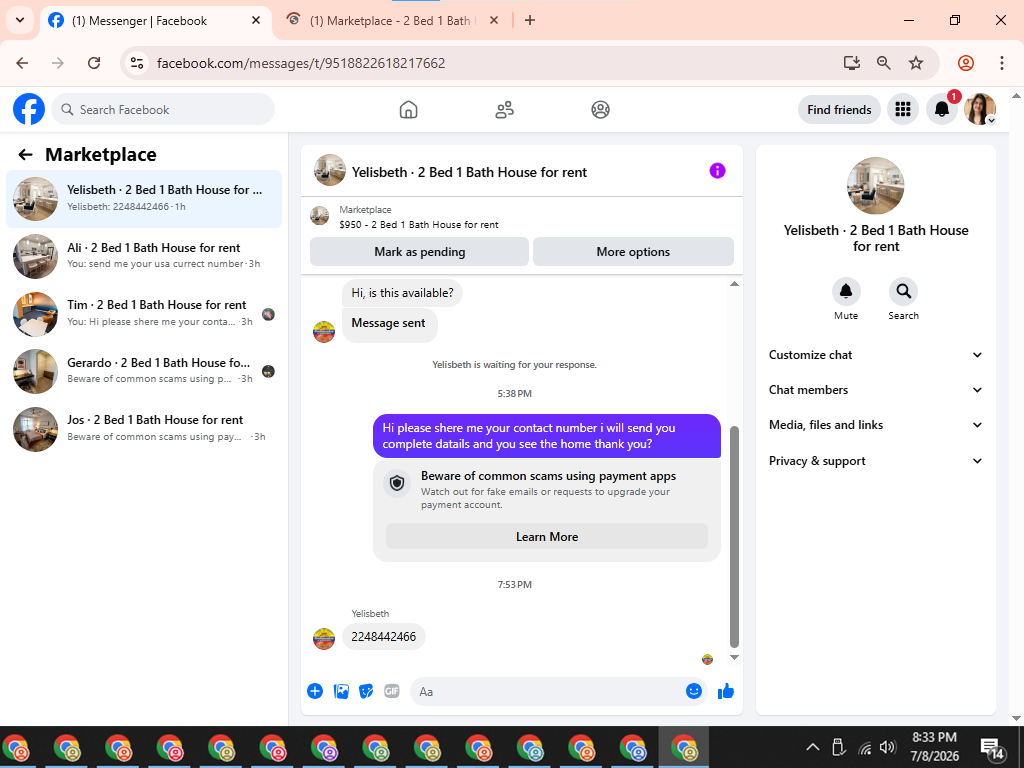The height and width of the screenshot is (768, 1024).
Task: Click chat scroll down arrow
Action: click(734, 658)
